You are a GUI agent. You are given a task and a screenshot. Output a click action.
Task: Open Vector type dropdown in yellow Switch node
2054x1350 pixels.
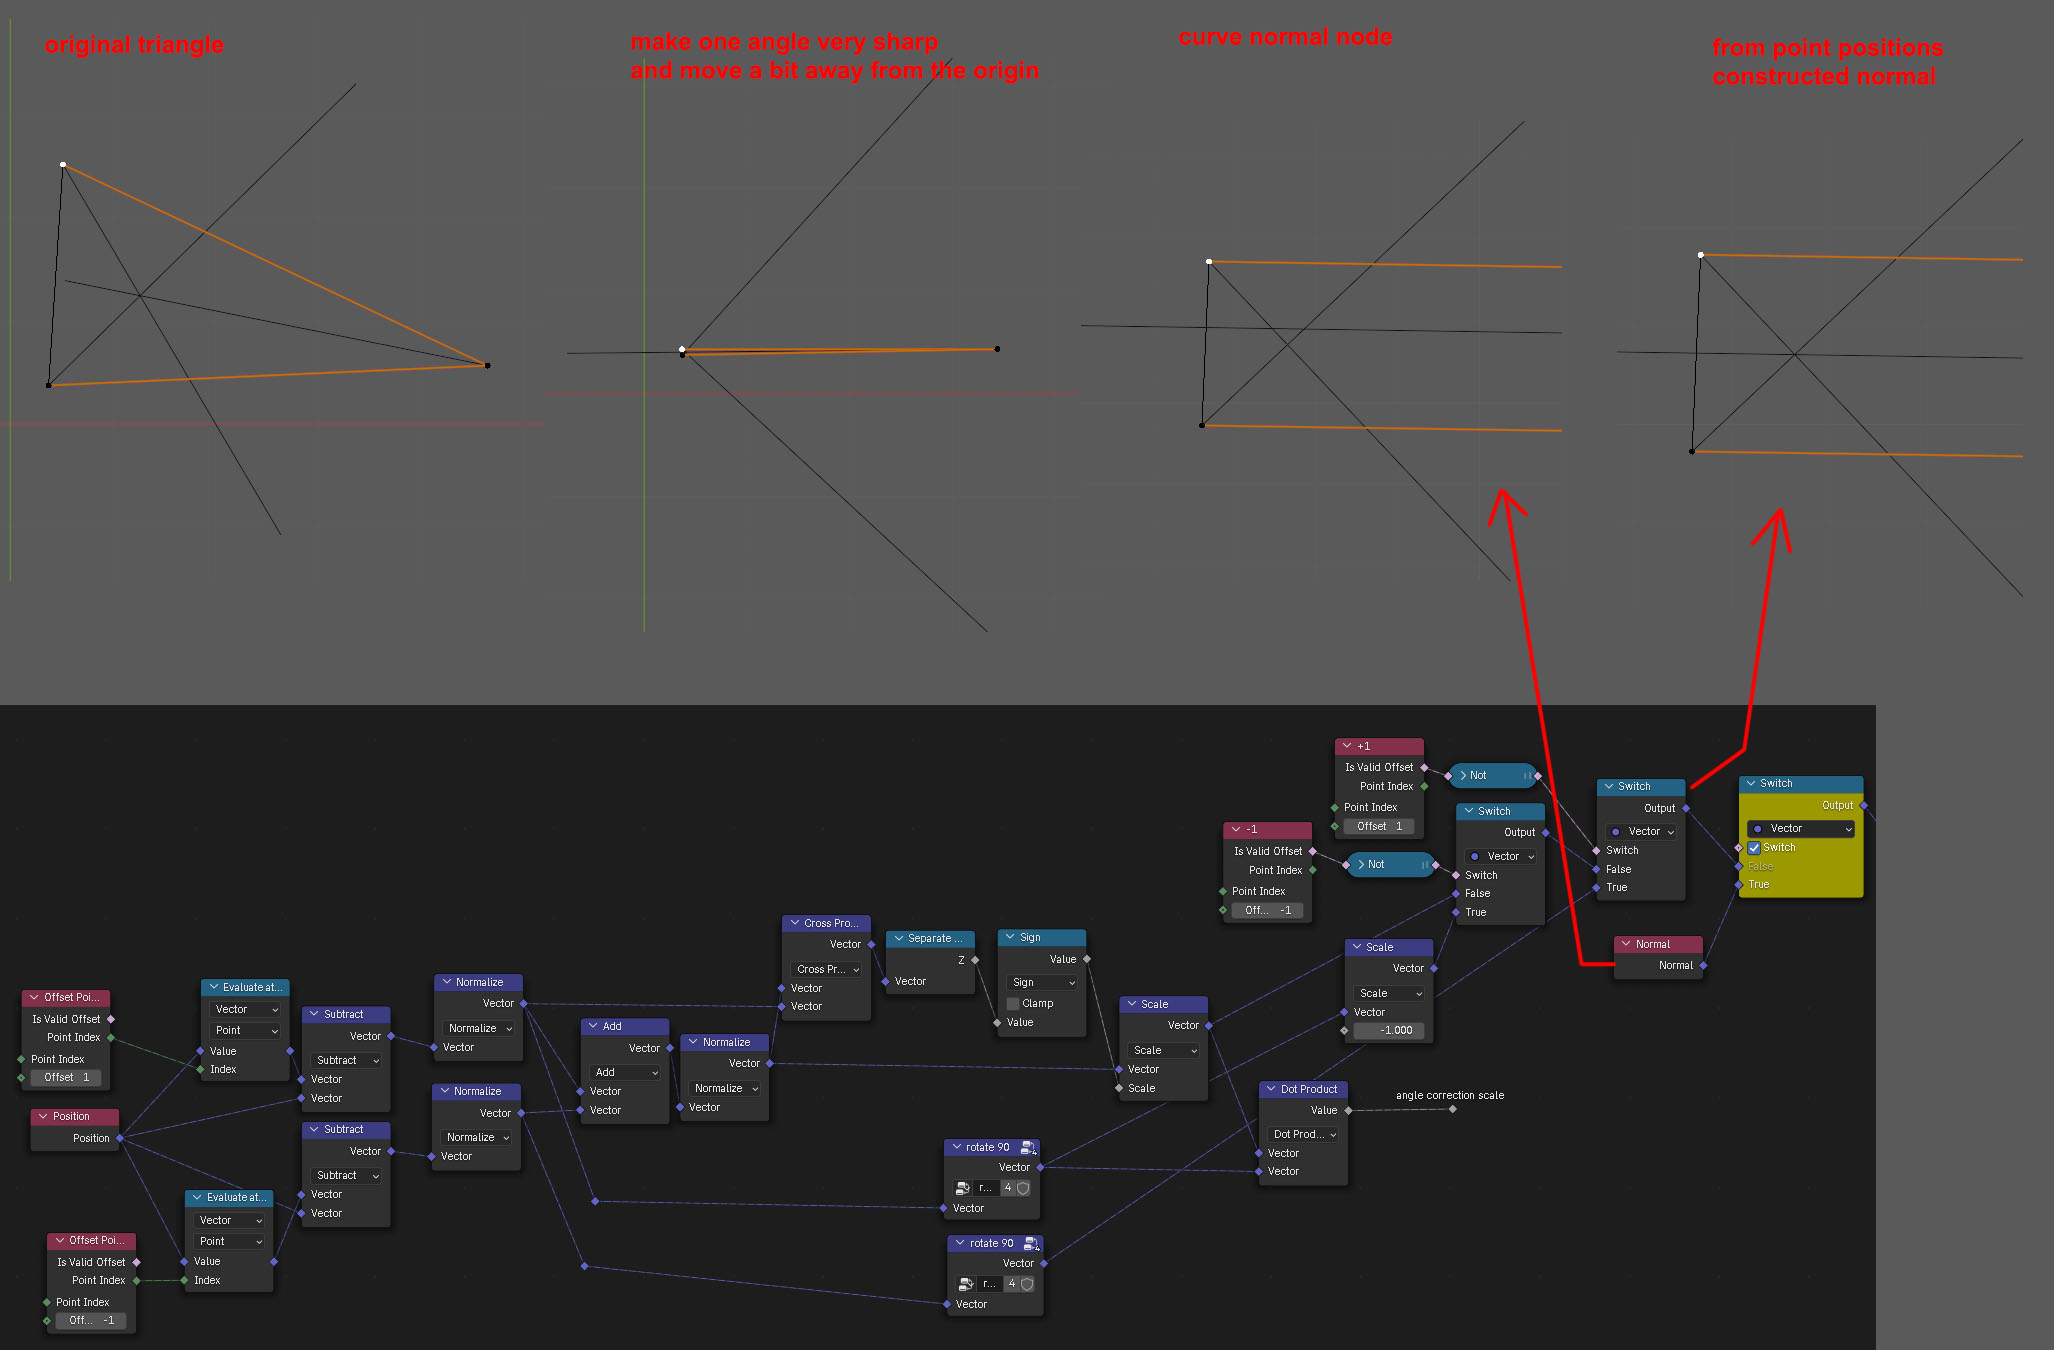1801,829
